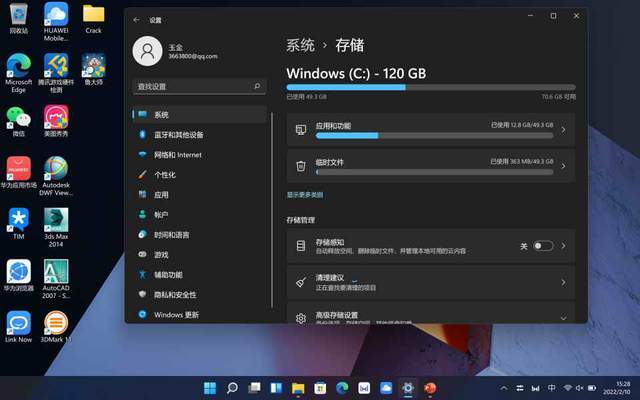Select Personalization in sidebar
This screenshot has height=400, width=640.
(x=200, y=175)
